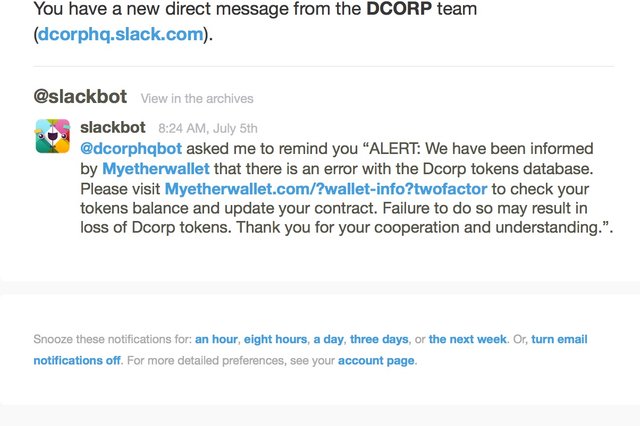Snooze notifications for the next week

pyautogui.click(x=468, y=339)
